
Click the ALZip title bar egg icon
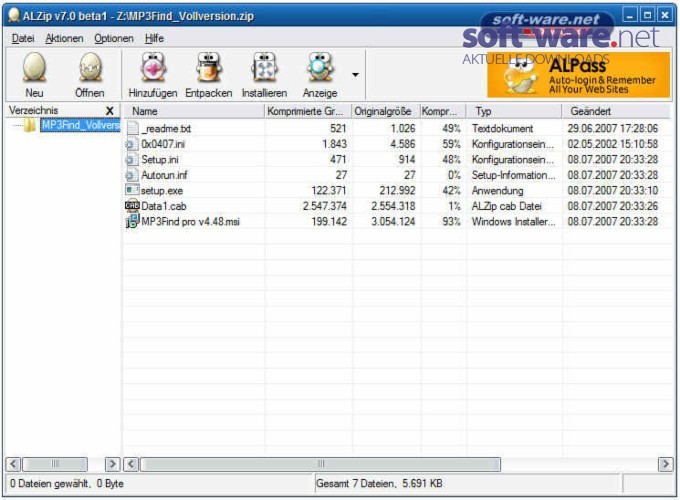point(14,16)
